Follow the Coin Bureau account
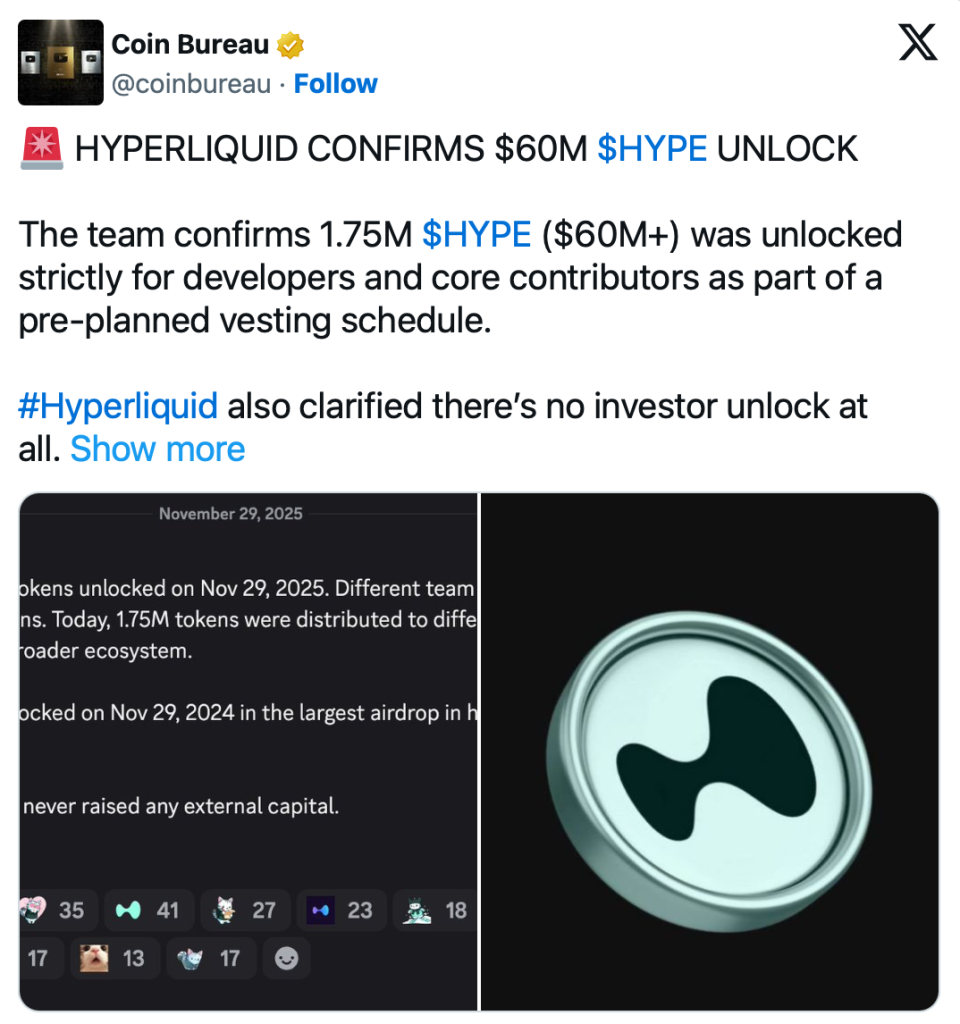 pyautogui.click(x=335, y=84)
